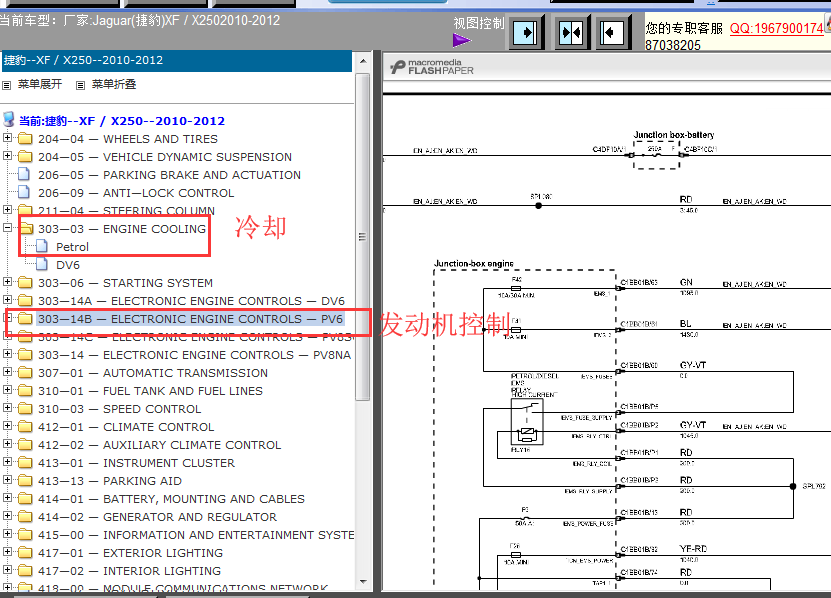831x598 pixels.
Task: Click folder icon of 413-13 Parking Aid
Action: click(25, 481)
